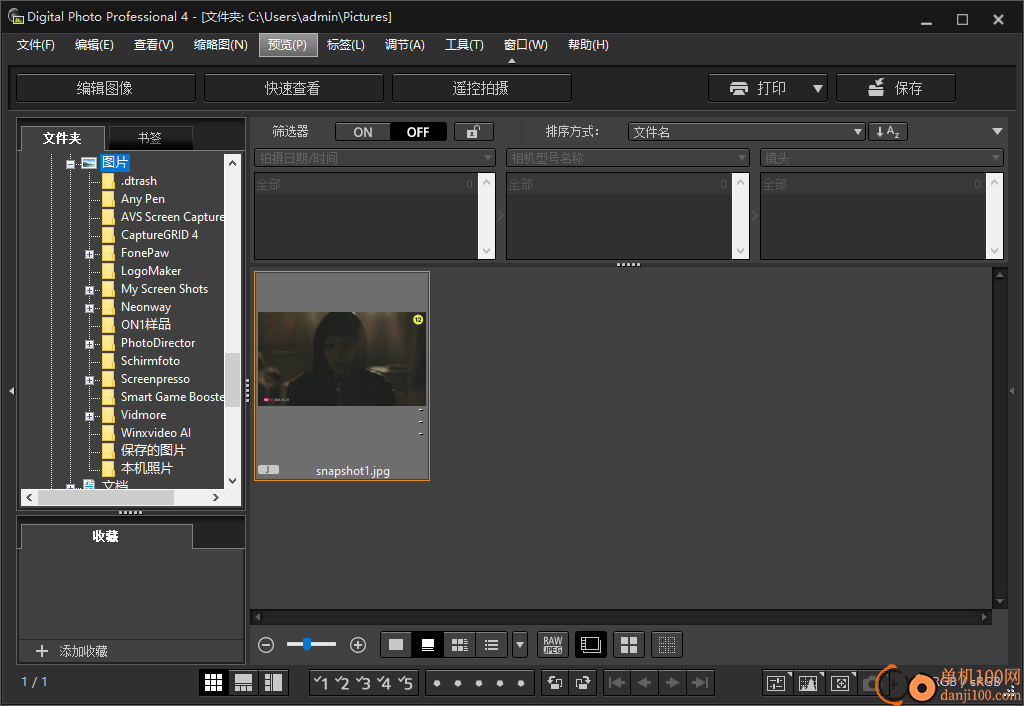Expand the Vidmore folder node

point(89,416)
